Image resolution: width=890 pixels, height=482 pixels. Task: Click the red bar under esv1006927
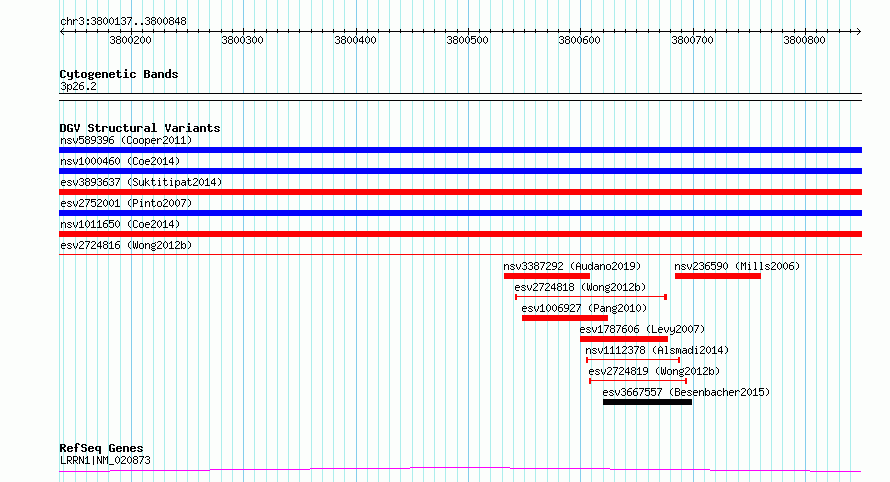pos(565,318)
